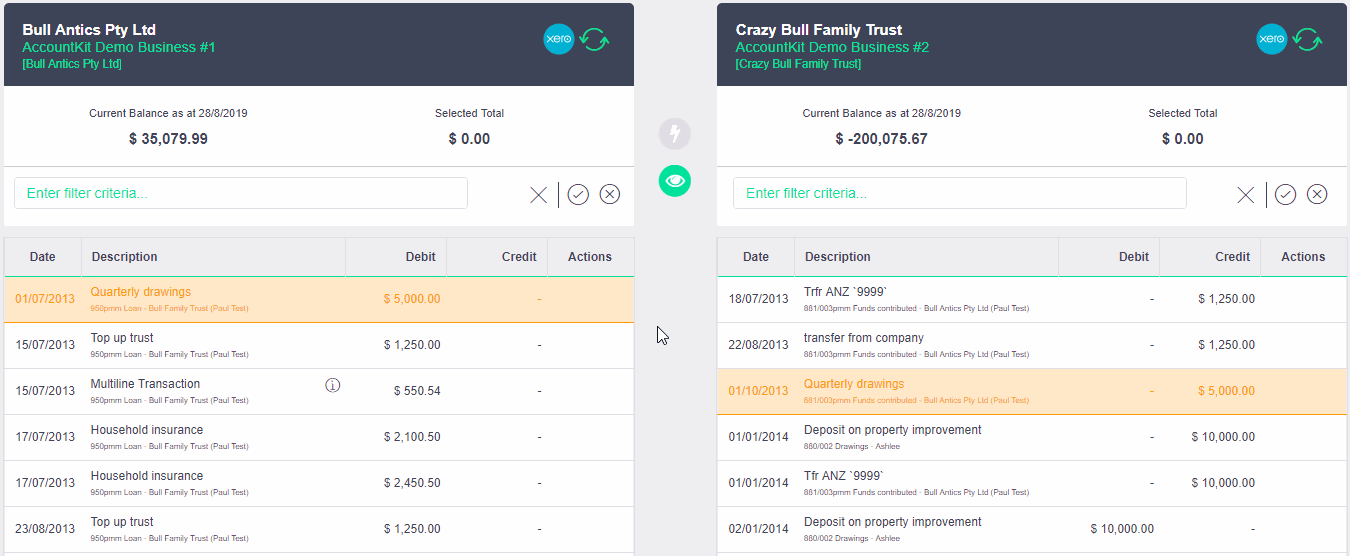
Task: Click the circled checkmark select-all icon in the left panel
Action: pos(578,195)
